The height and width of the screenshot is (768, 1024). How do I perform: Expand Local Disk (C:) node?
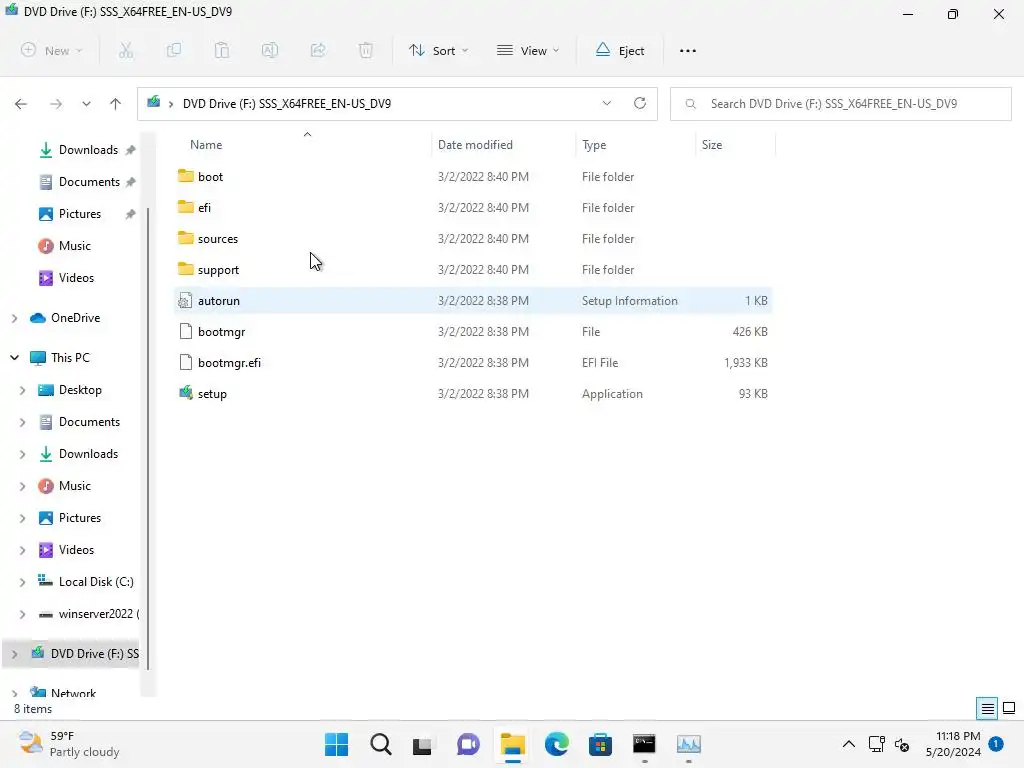(x=22, y=582)
